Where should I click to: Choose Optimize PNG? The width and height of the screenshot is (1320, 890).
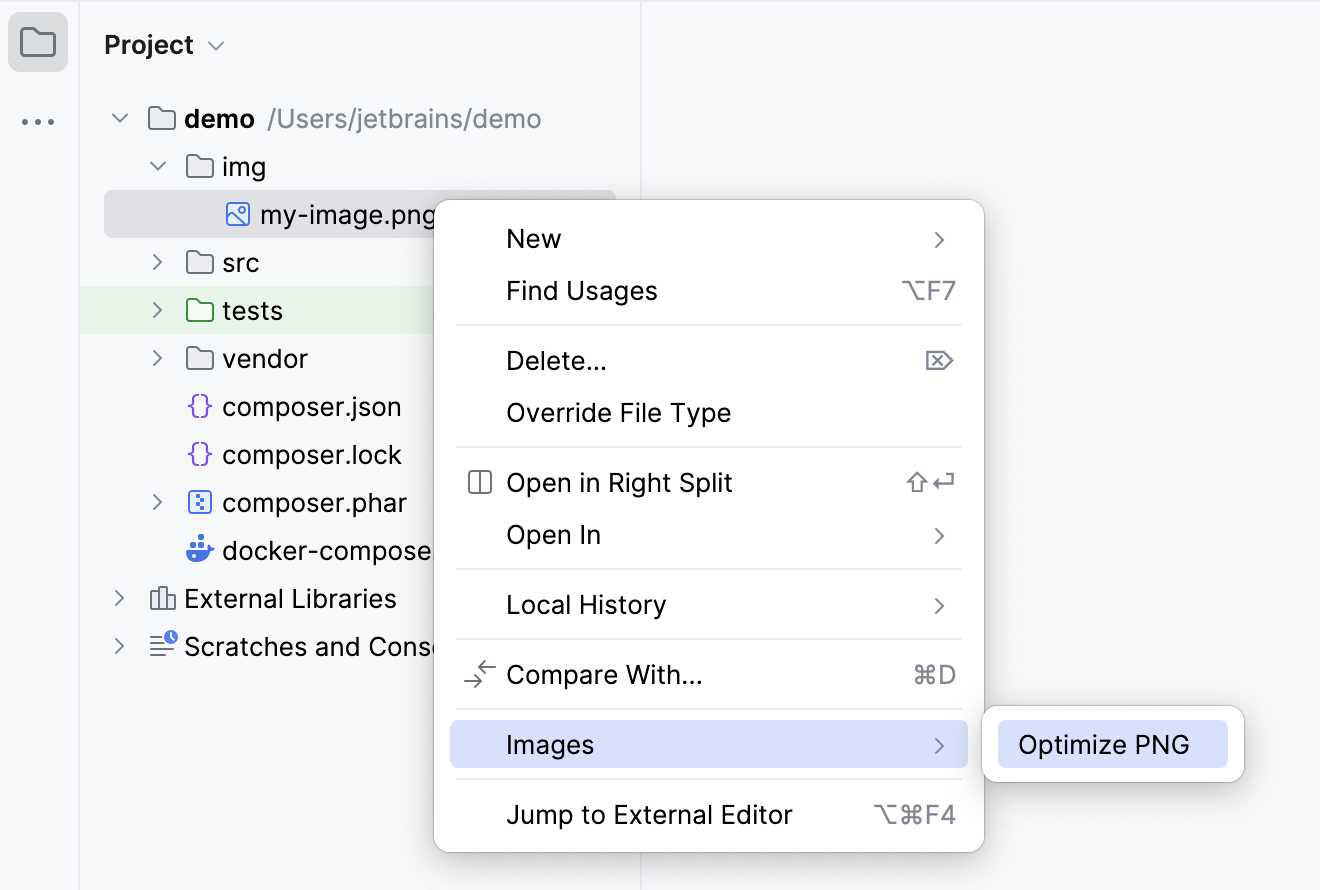point(1112,744)
